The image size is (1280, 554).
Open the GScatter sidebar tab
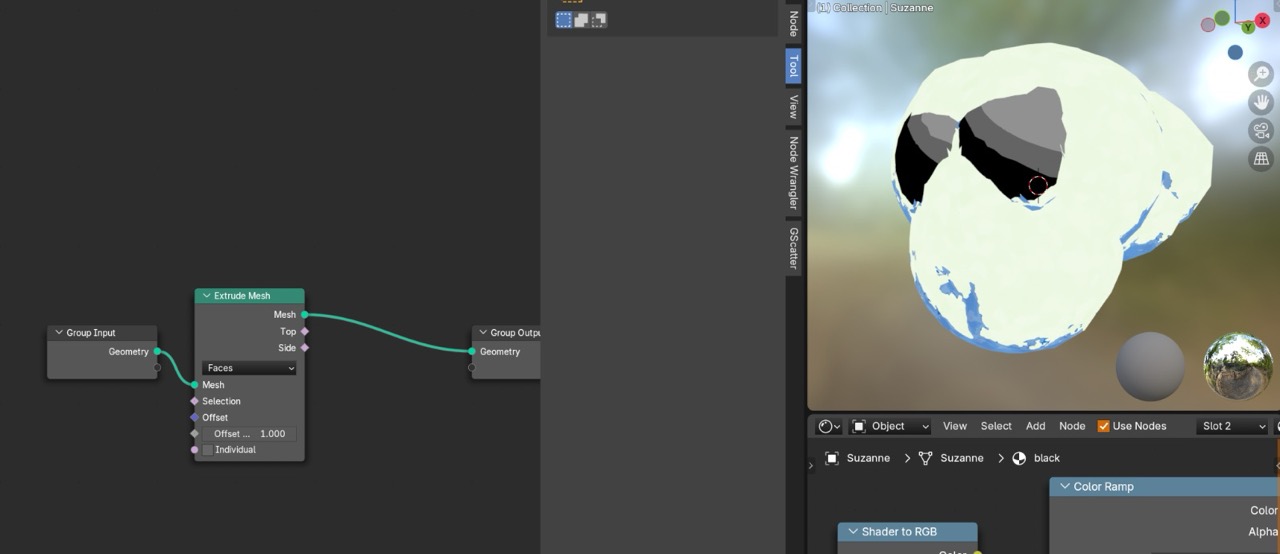(x=793, y=248)
